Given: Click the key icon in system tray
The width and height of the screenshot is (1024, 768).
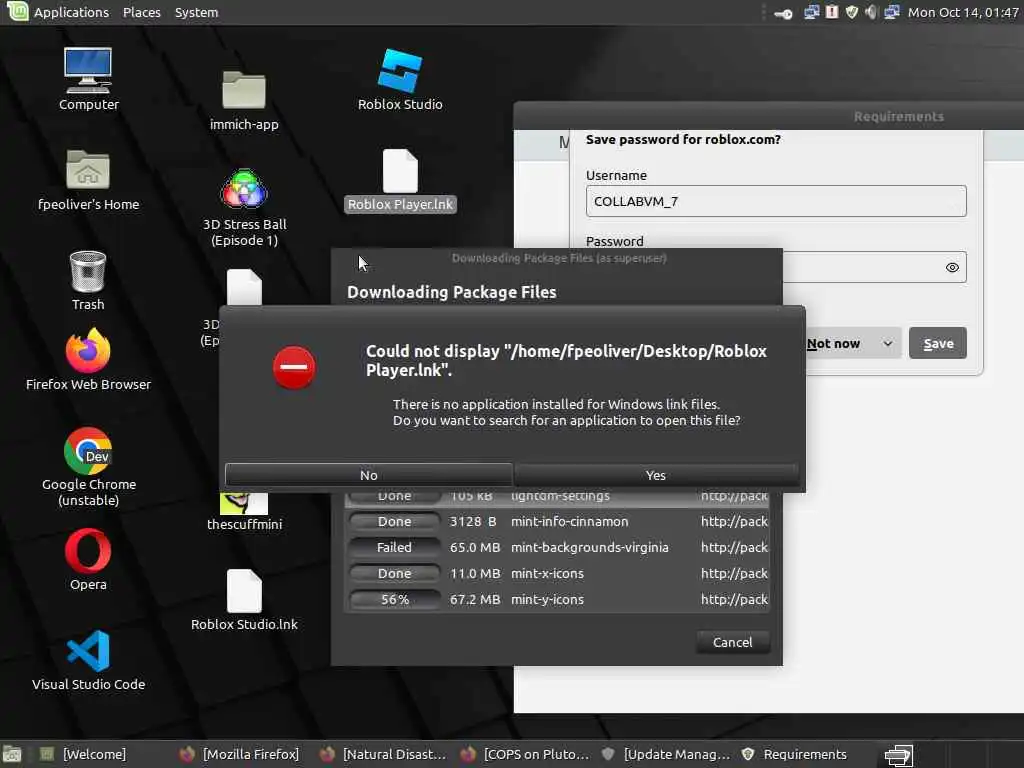Looking at the screenshot, I should [783, 12].
